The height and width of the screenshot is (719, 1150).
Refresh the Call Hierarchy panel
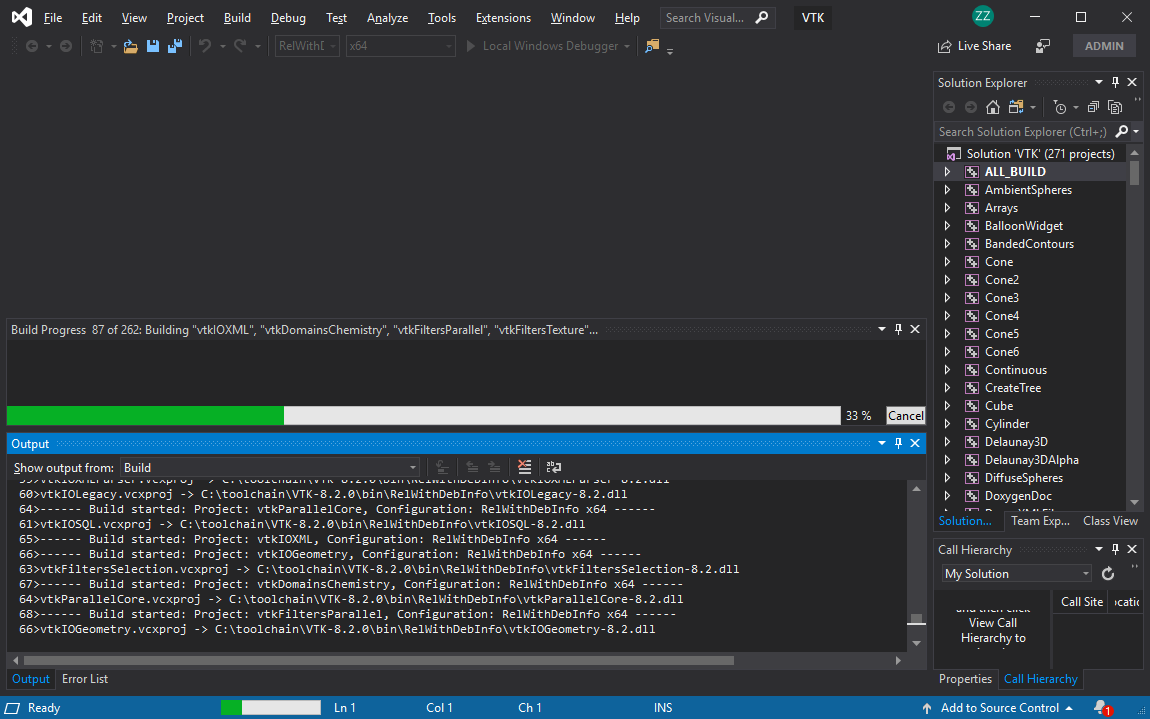click(1108, 574)
